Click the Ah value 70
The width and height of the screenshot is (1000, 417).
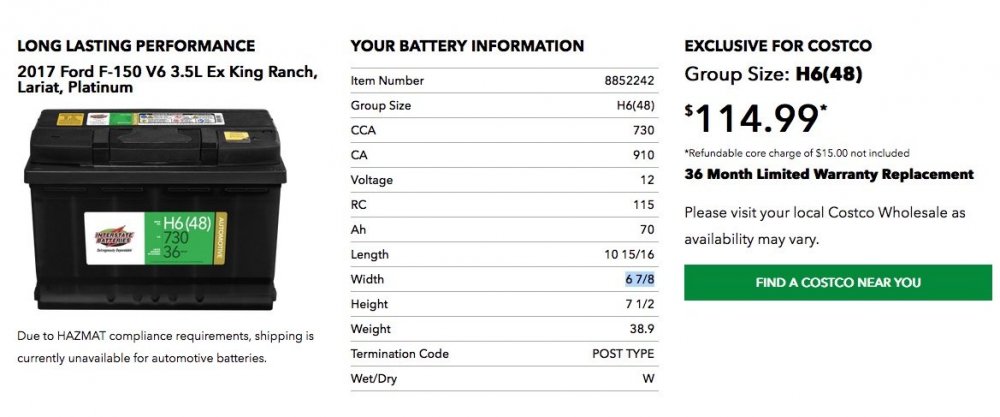tap(647, 230)
